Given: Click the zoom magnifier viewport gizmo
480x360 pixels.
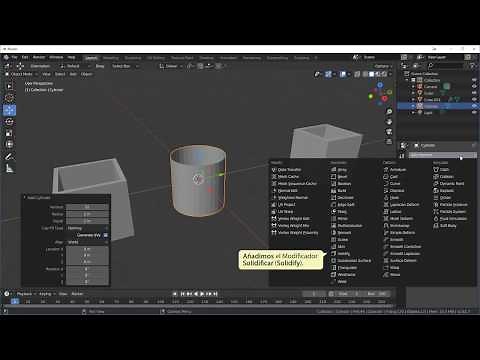Looking at the screenshot, I should click(x=389, y=111).
